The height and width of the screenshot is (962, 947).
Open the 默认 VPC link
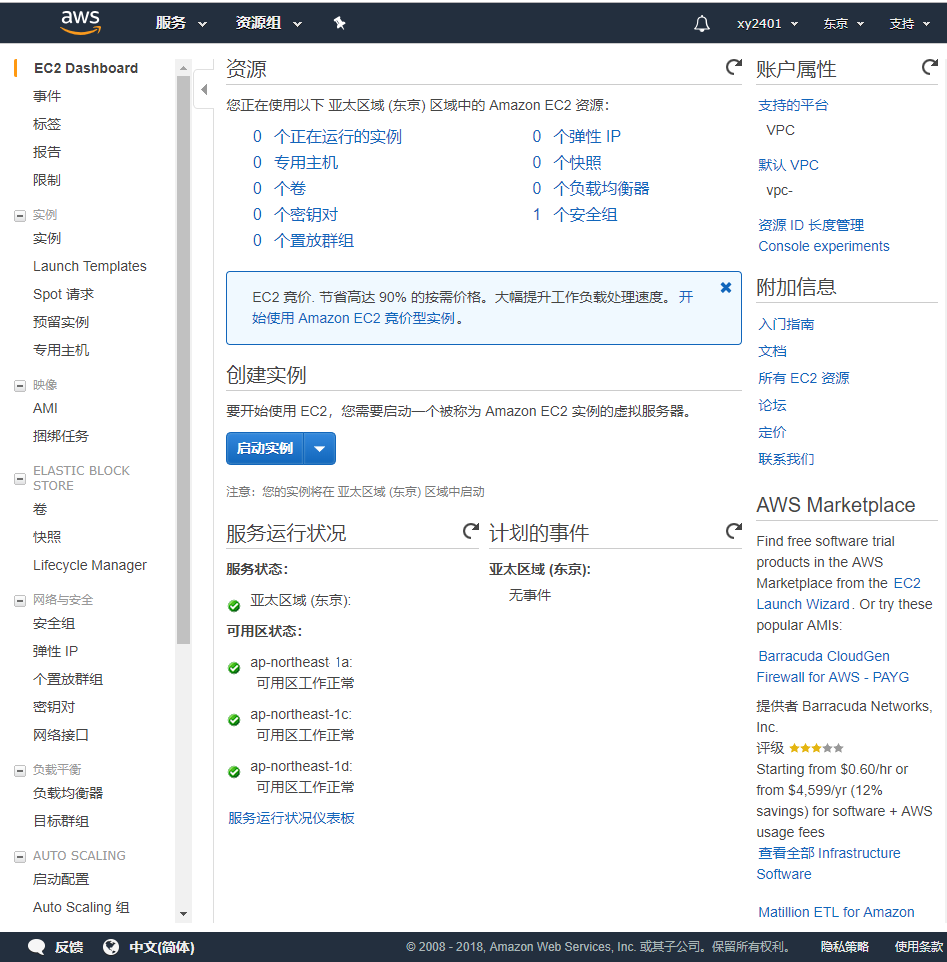click(x=788, y=165)
